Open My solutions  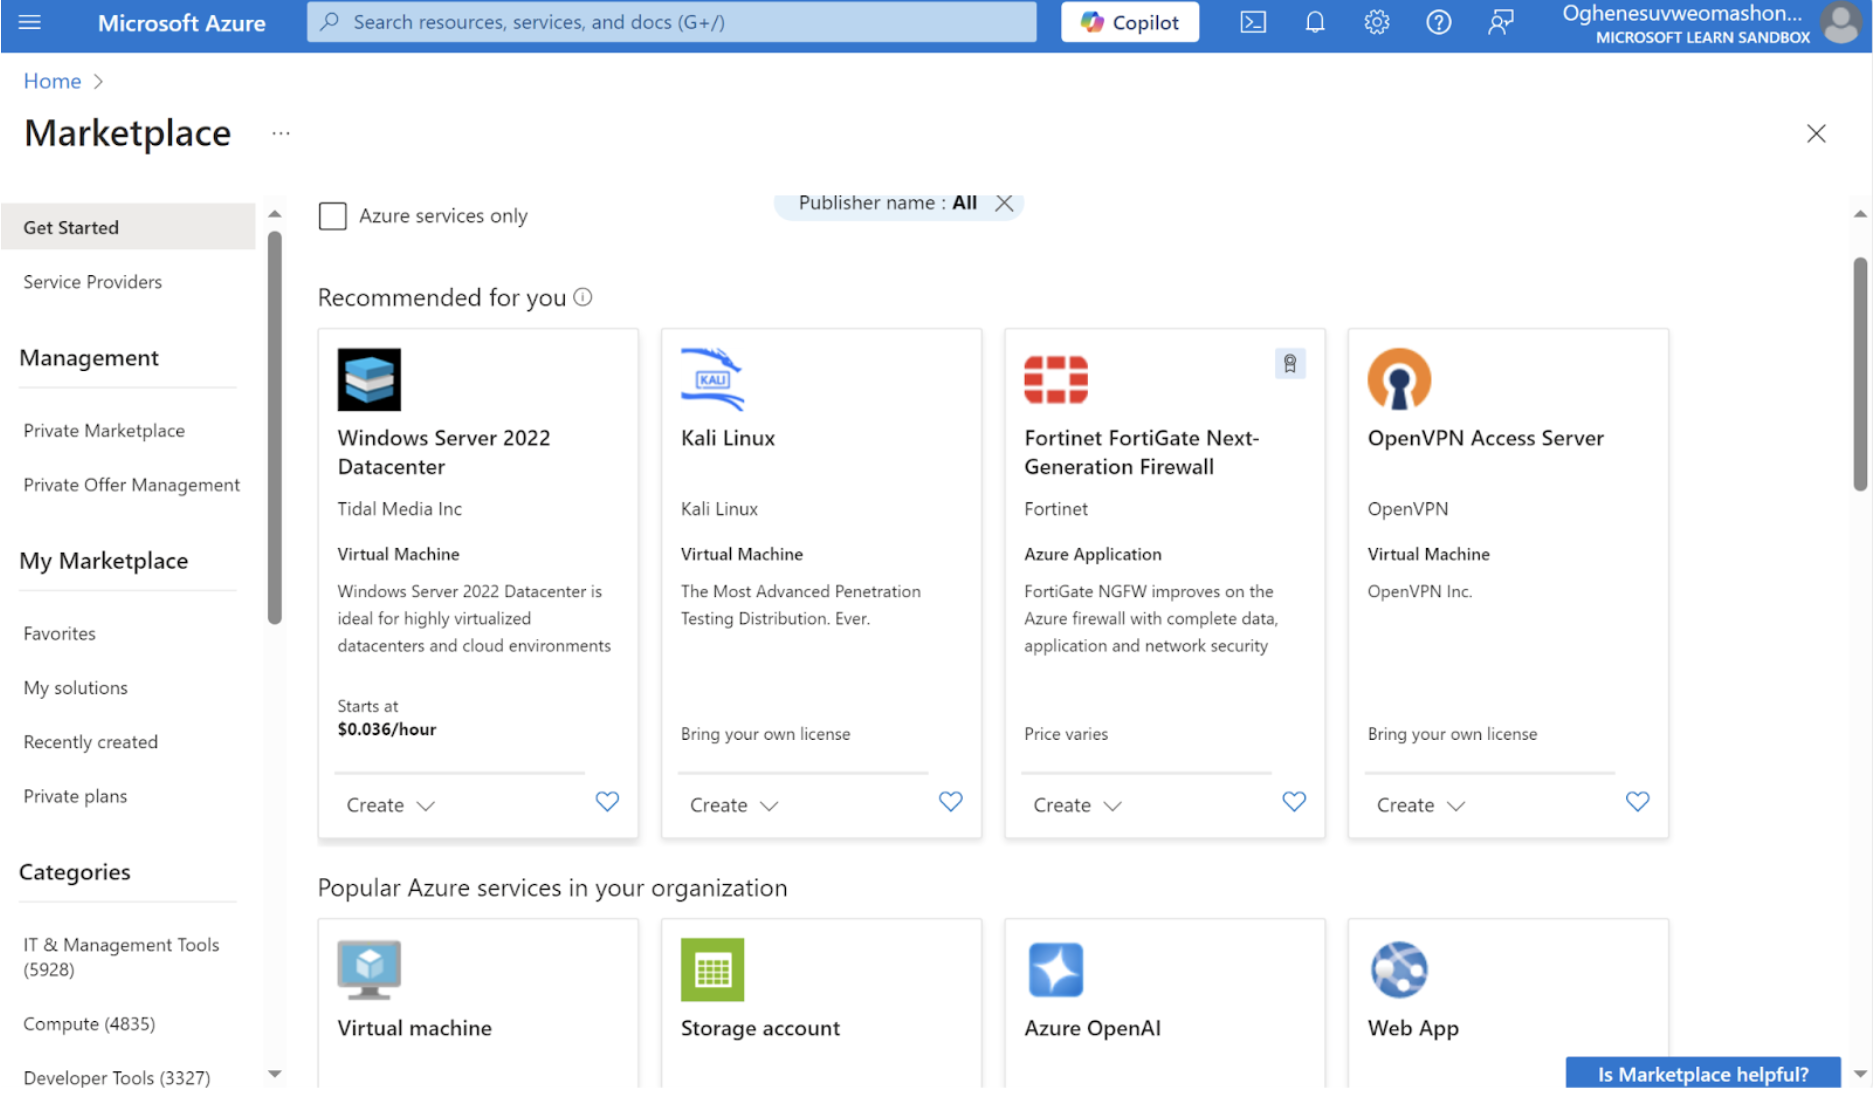[75, 688]
